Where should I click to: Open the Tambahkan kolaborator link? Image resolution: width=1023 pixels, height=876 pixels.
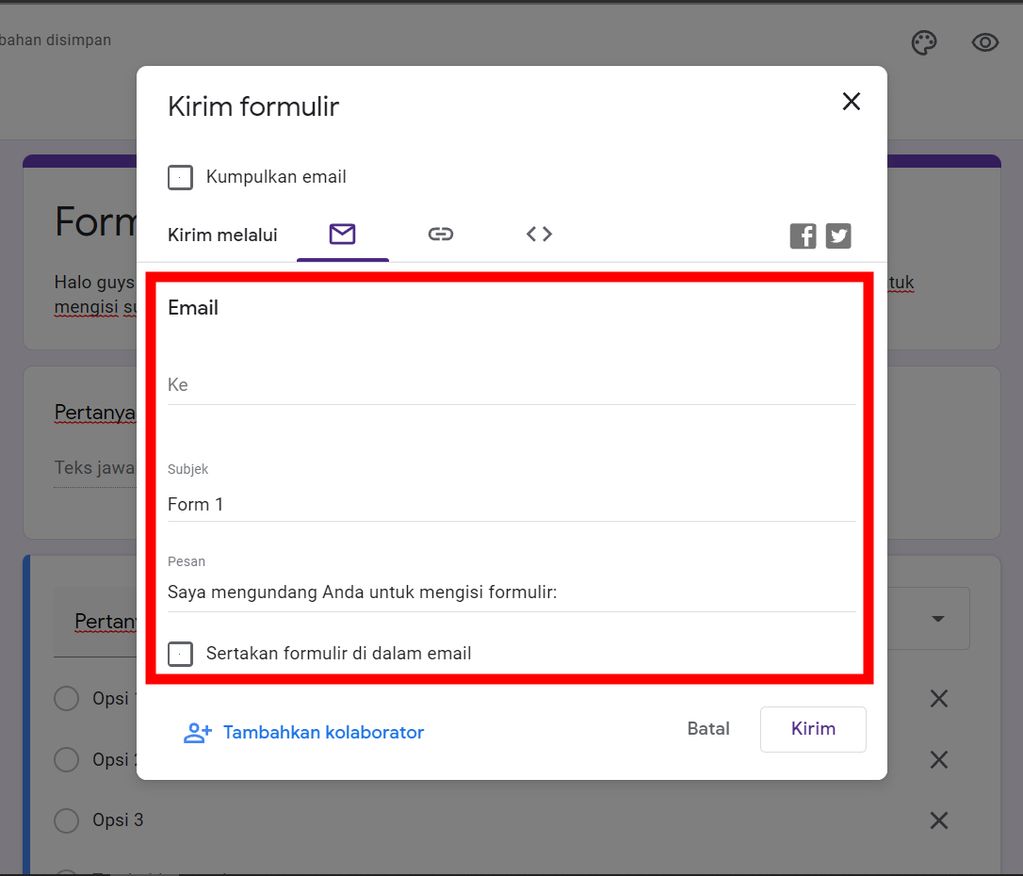coord(325,732)
